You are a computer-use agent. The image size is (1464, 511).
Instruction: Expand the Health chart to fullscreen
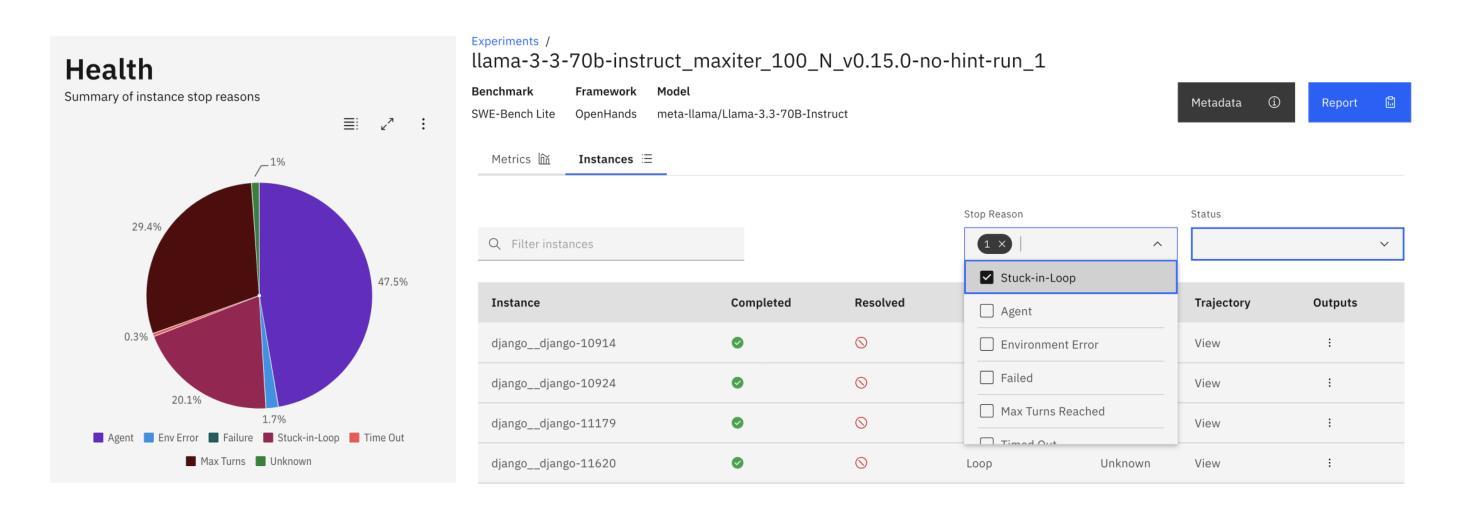pos(386,124)
